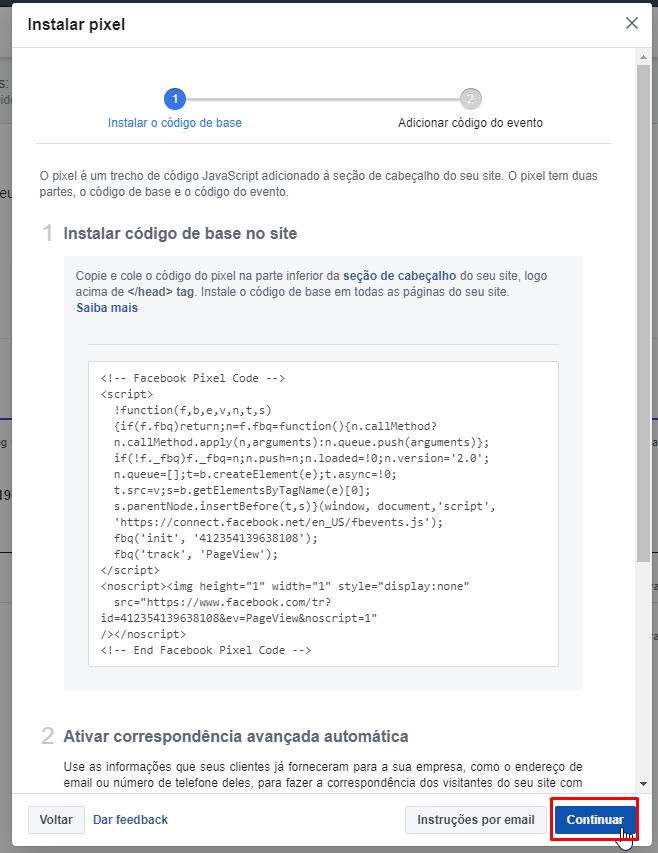This screenshot has height=853, width=658.
Task: Open the Instalar o código de base step
Action: pyautogui.click(x=175, y=123)
